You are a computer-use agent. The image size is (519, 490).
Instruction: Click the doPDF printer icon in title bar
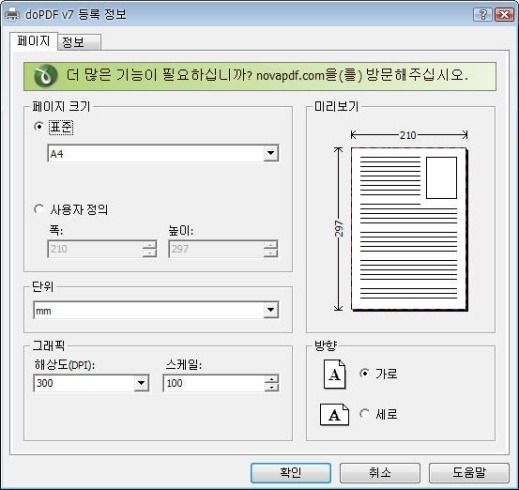click(12, 14)
